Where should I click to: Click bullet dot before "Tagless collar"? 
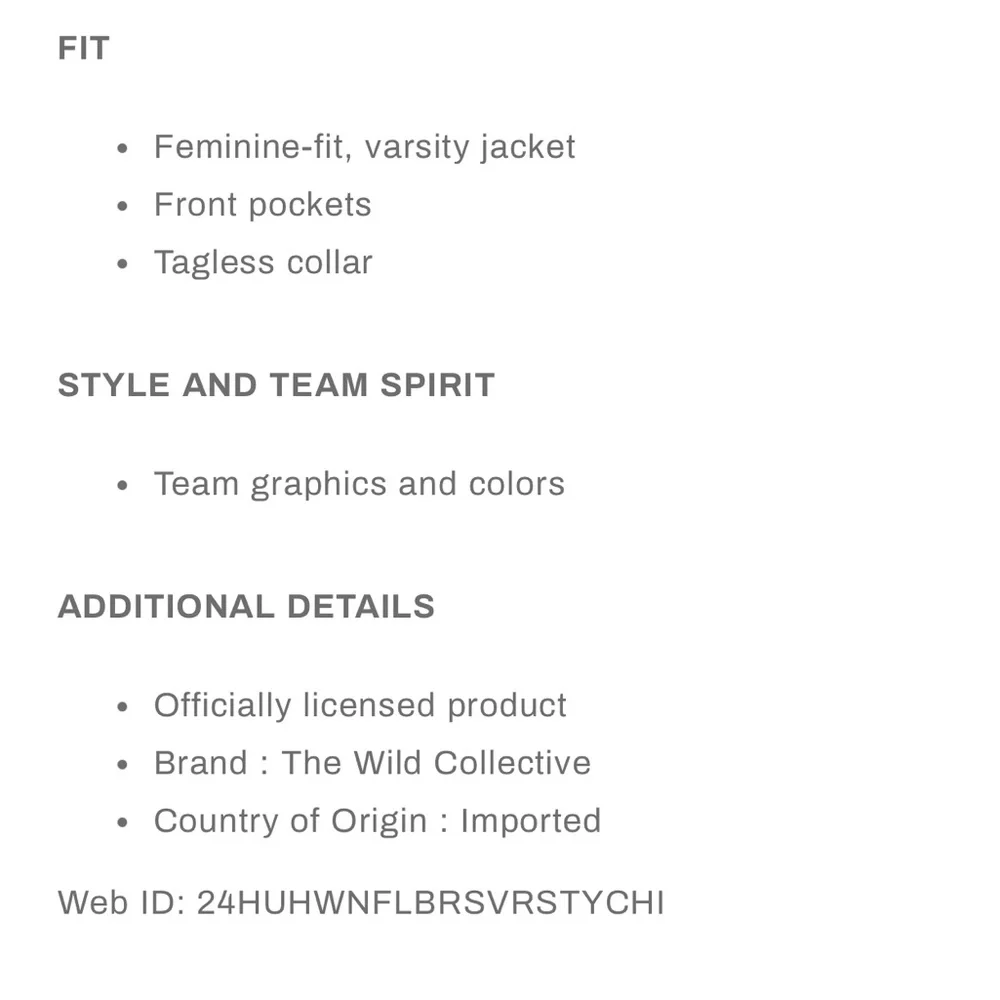(123, 265)
